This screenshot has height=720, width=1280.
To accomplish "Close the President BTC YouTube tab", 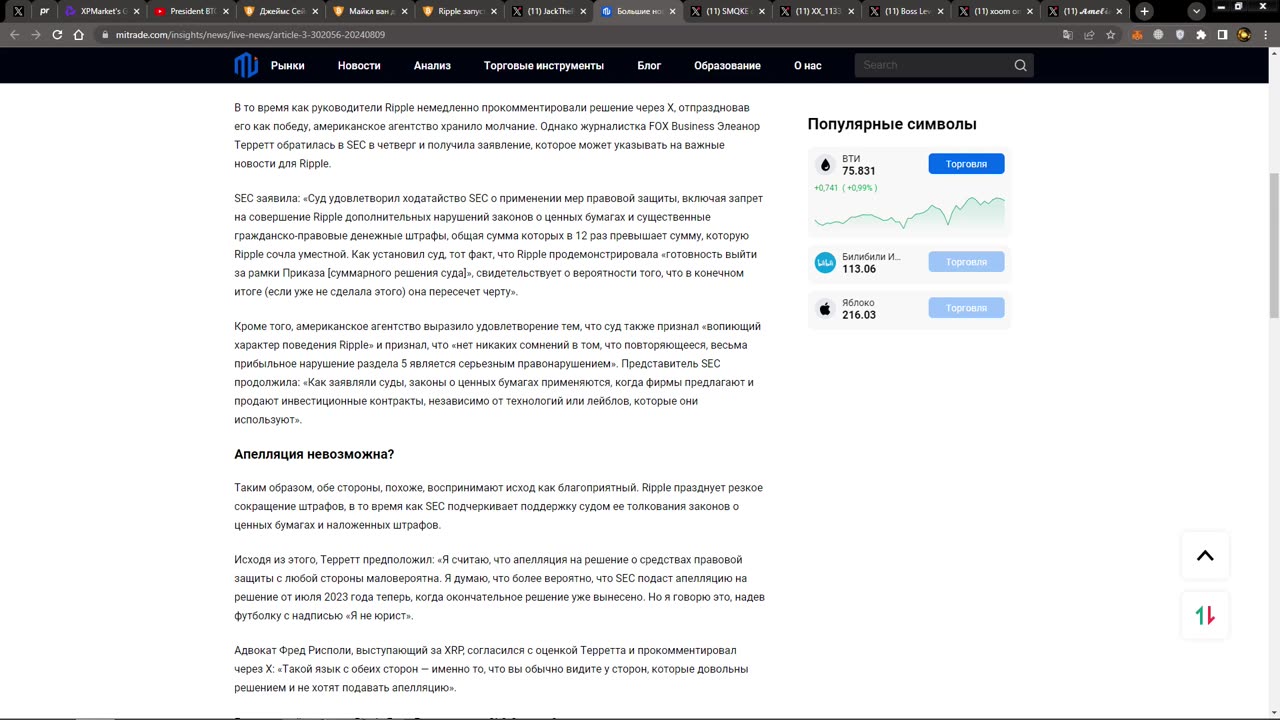I will pos(224,11).
